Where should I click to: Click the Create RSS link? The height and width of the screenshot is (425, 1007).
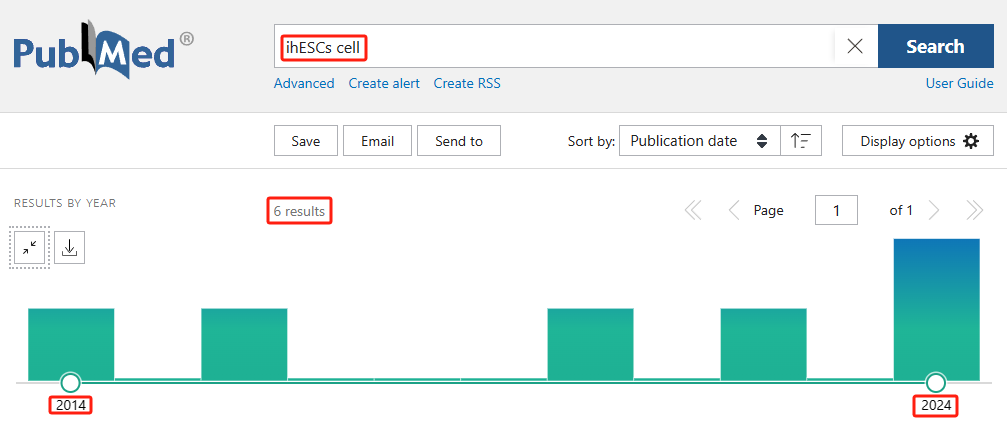pos(467,83)
